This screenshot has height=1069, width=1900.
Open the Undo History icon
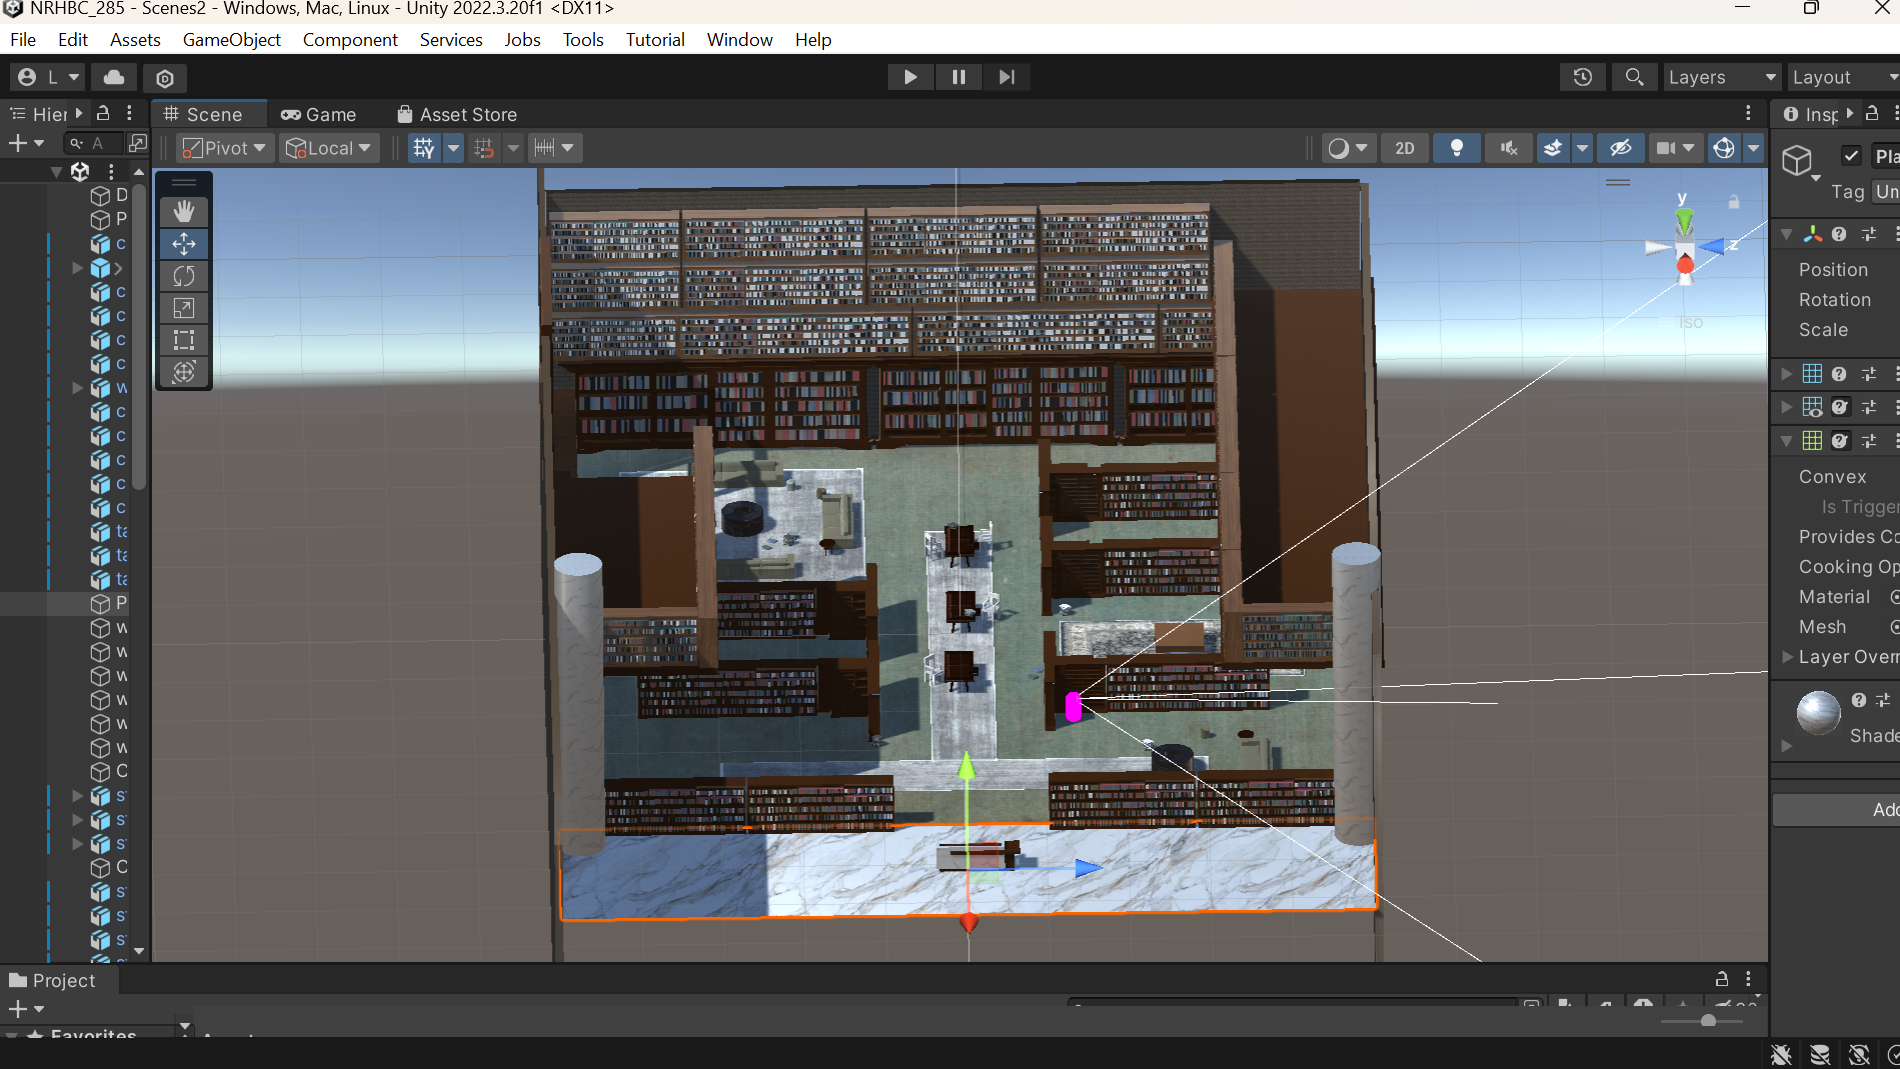(x=1582, y=77)
